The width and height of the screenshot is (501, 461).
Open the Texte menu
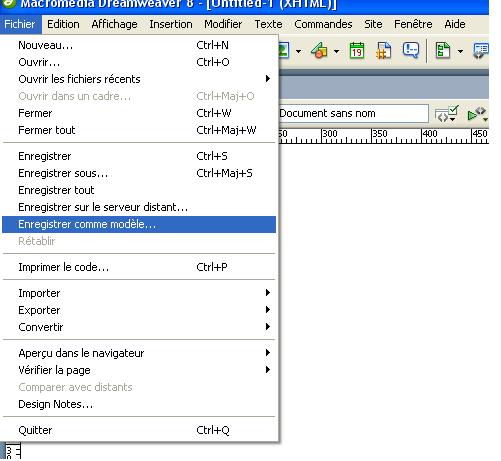coord(268,24)
